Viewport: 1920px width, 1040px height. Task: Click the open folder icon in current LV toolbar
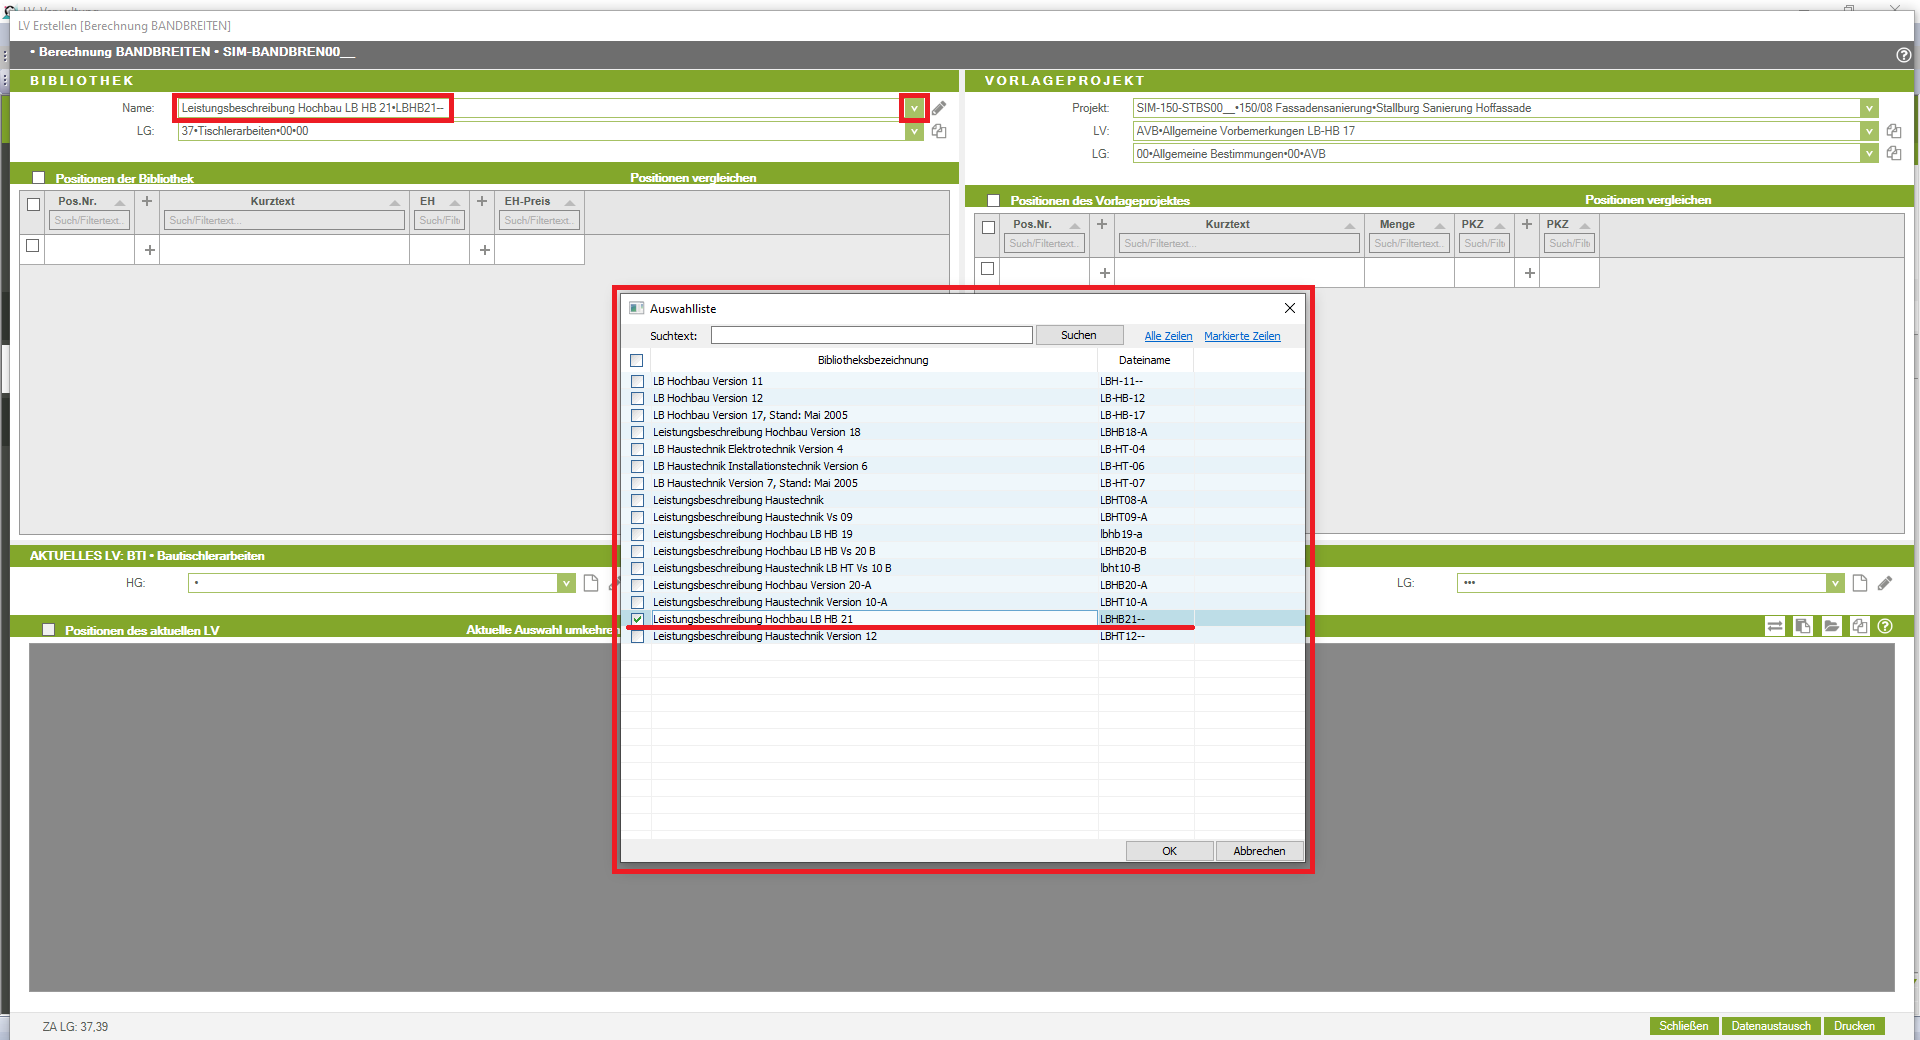point(1831,626)
